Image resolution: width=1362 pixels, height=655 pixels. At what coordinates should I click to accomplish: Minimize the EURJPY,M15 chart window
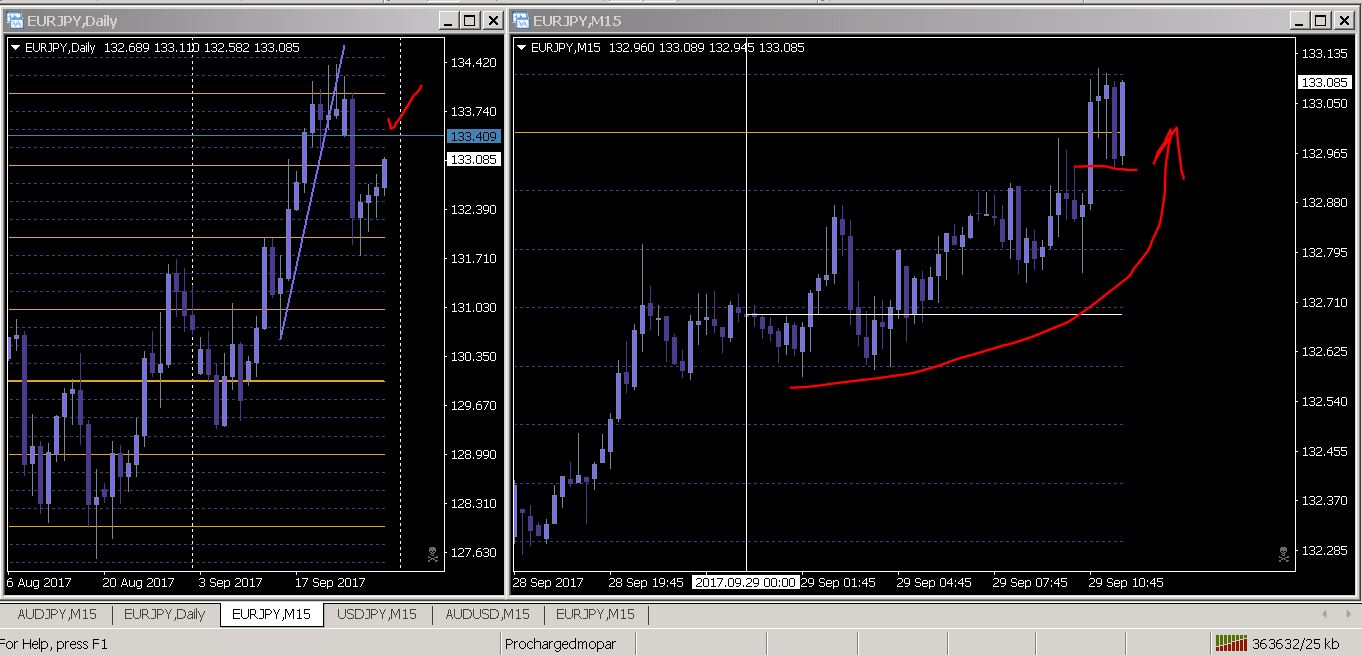[1299, 20]
